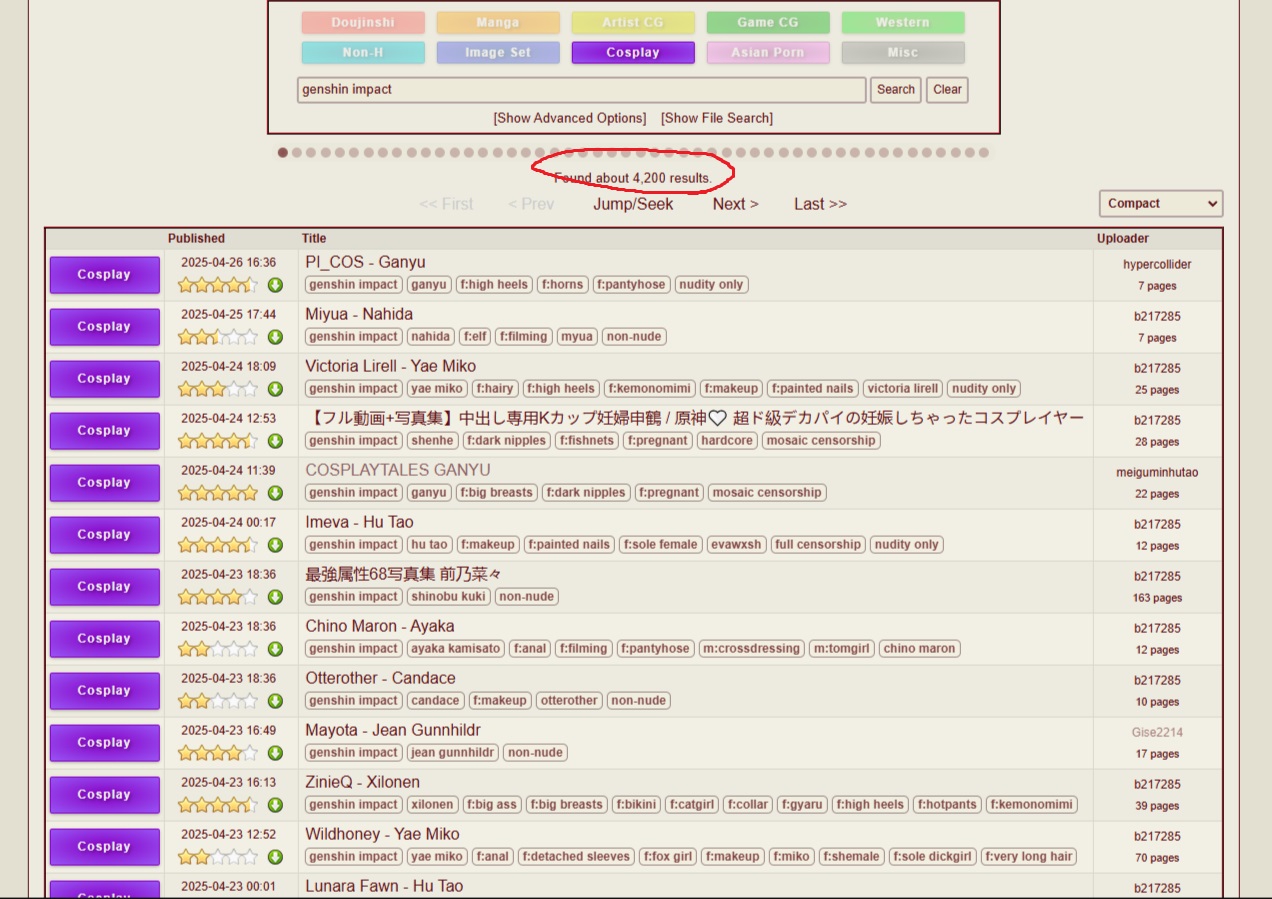Click the download arrow for PI_COS - Ganyu
The height and width of the screenshot is (899, 1272).
275,285
